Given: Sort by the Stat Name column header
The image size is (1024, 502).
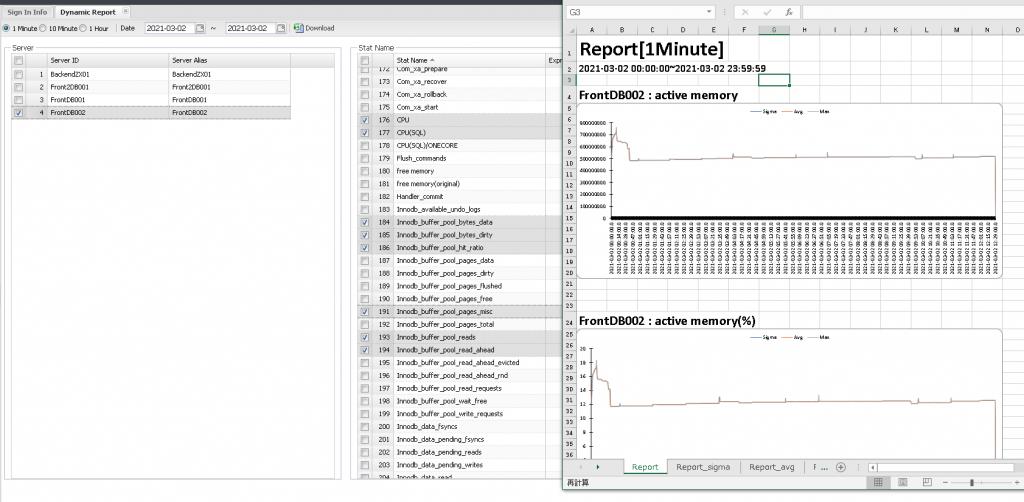Looking at the screenshot, I should 469,60.
